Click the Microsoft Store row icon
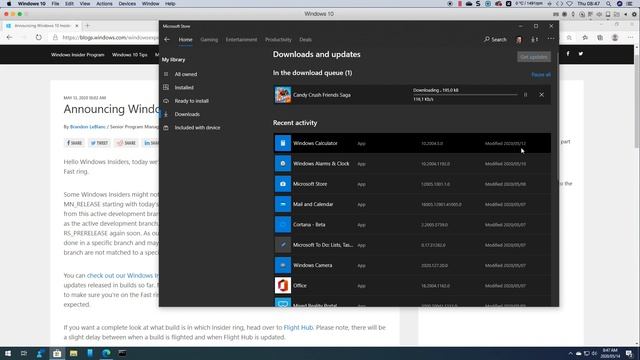Screen dimensions: 640x360 click(282, 184)
